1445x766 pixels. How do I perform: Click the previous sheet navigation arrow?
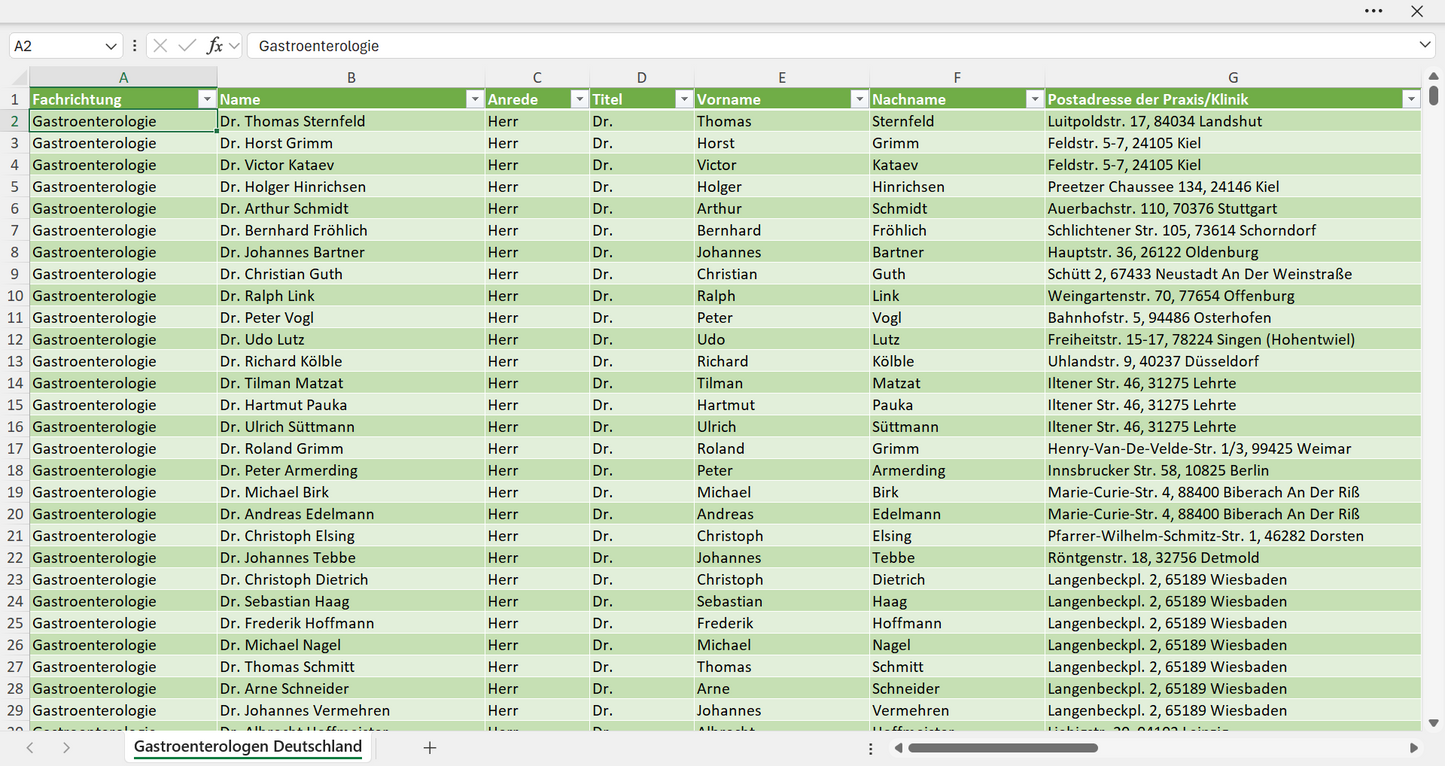pos(30,748)
